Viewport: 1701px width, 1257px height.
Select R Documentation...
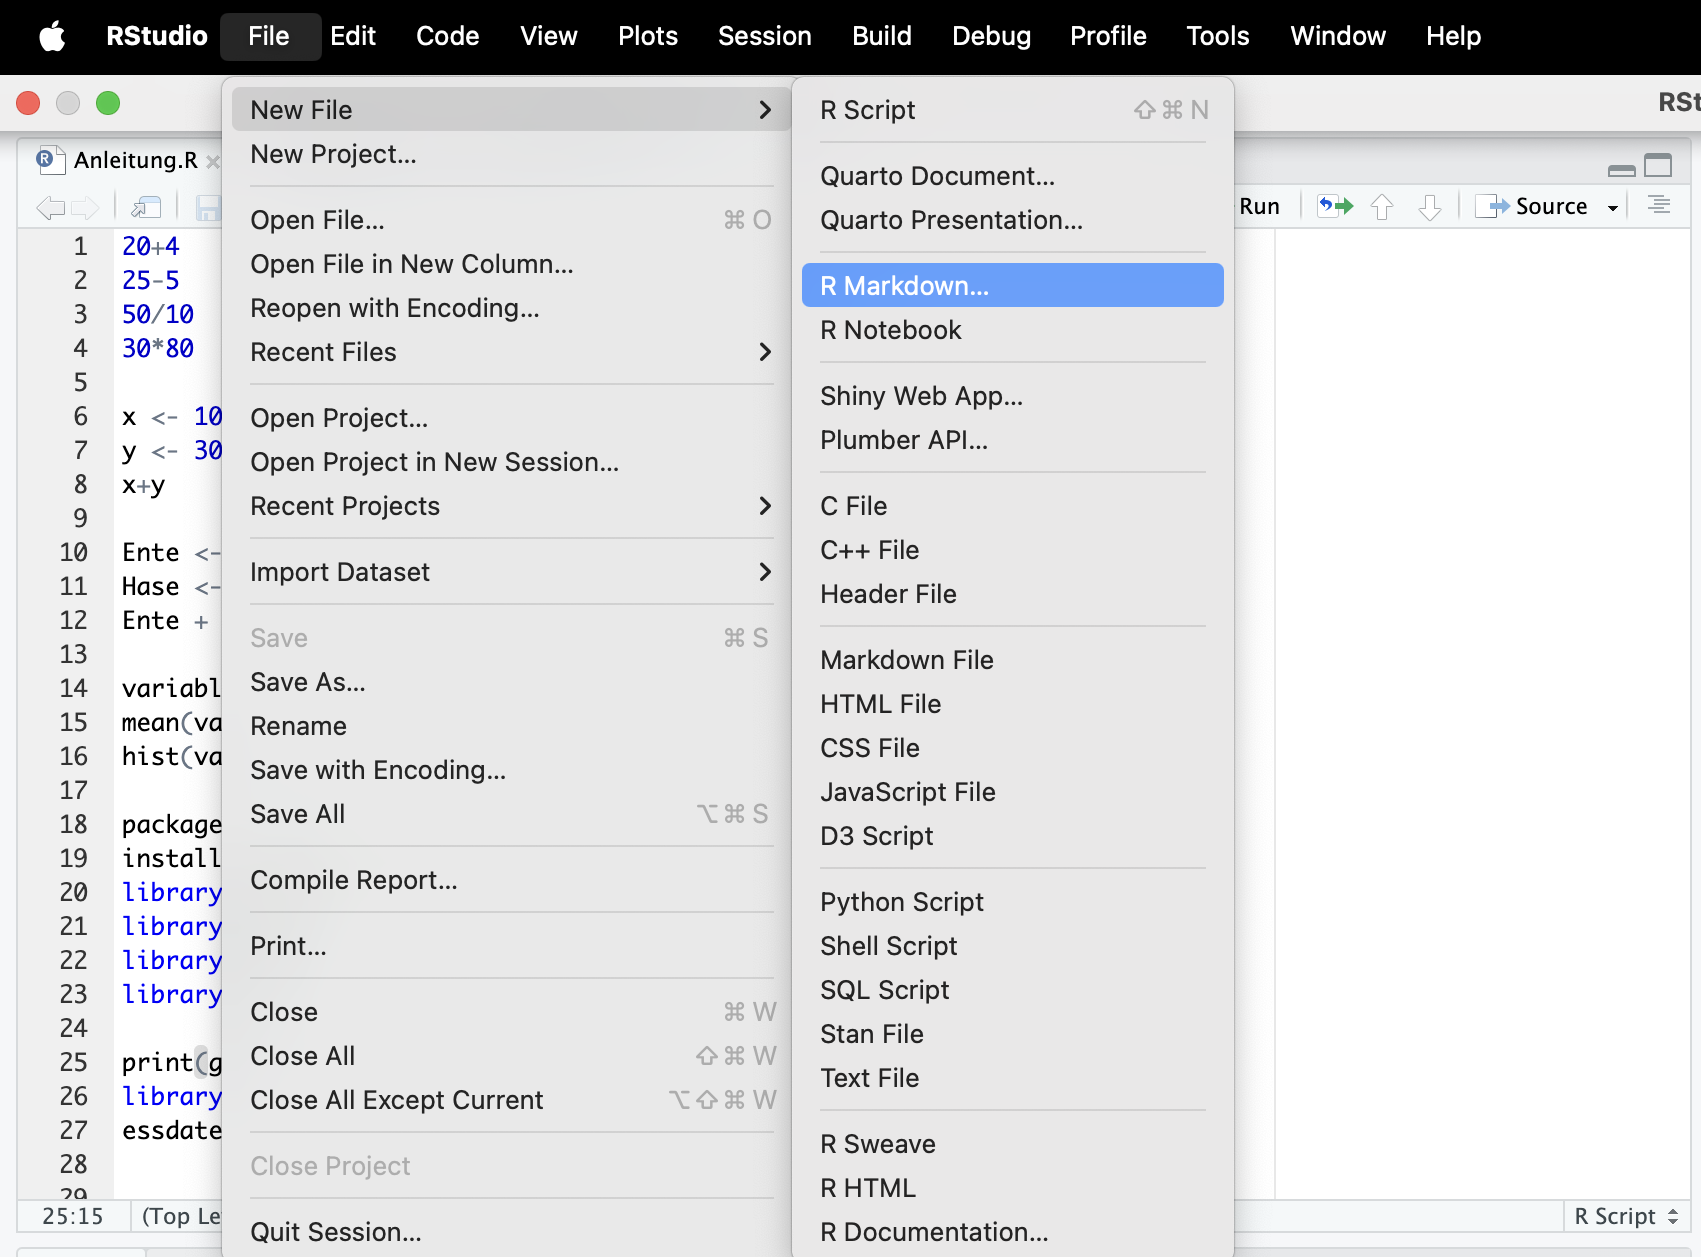tap(1013, 1232)
